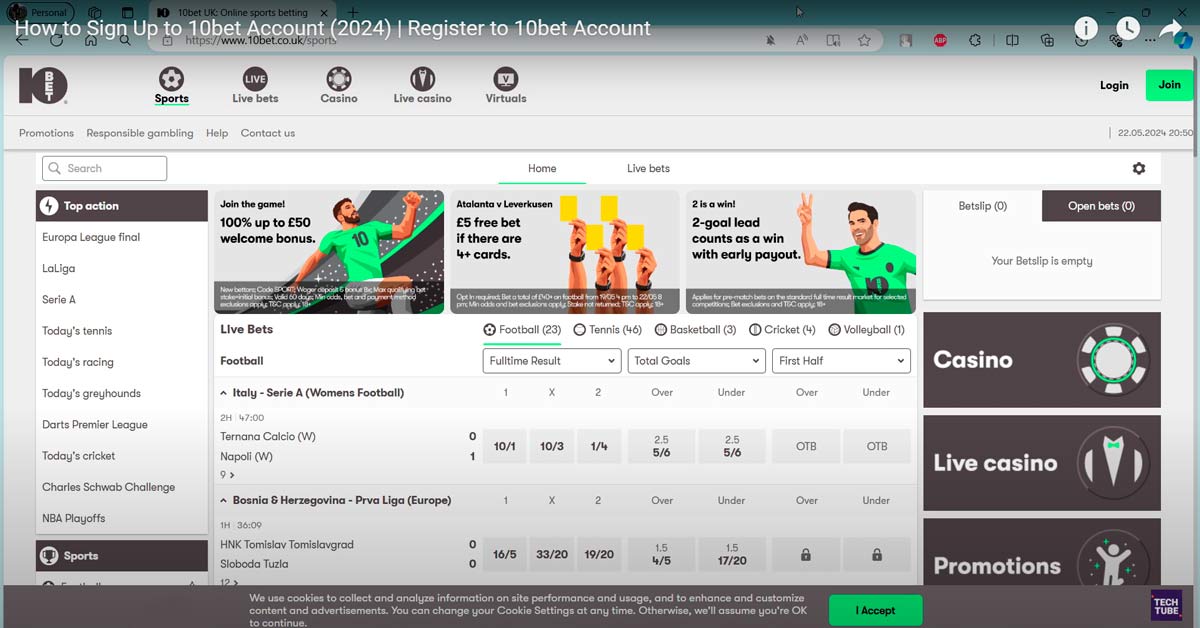The image size is (1200, 628).
Task: Expand the 9 more markets for Ternana Calcio
Action: 228,475
